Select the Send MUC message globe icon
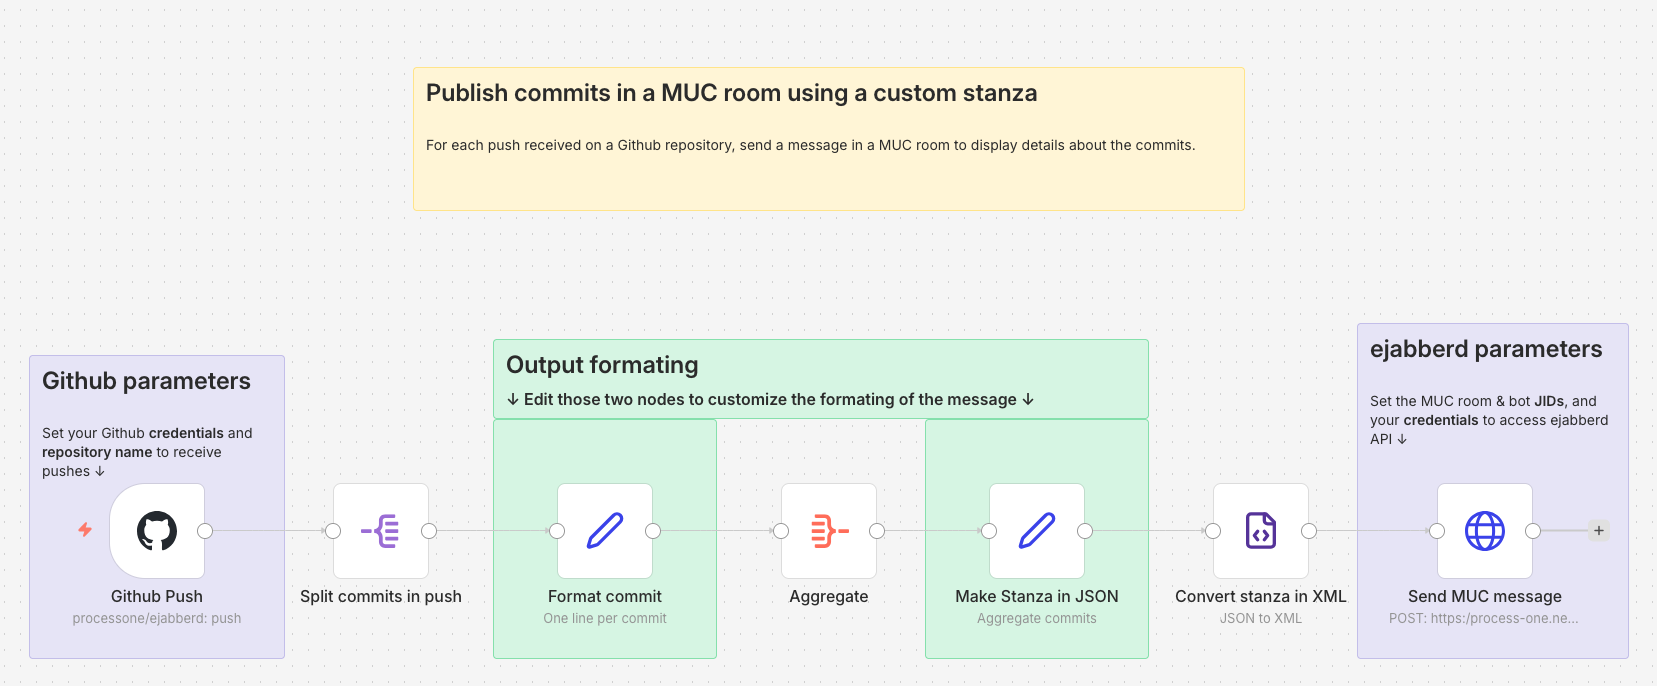 click(1485, 531)
